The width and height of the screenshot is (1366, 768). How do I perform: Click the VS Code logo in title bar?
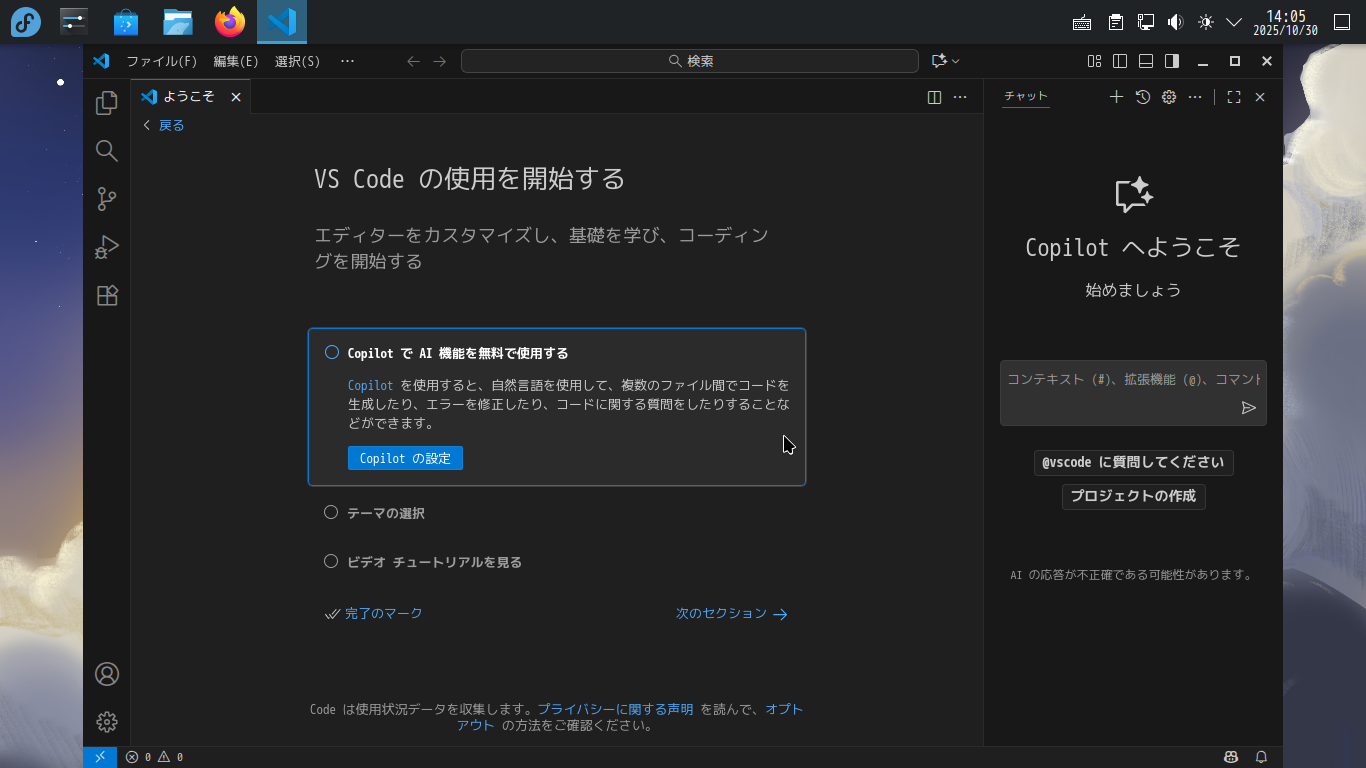click(x=101, y=61)
